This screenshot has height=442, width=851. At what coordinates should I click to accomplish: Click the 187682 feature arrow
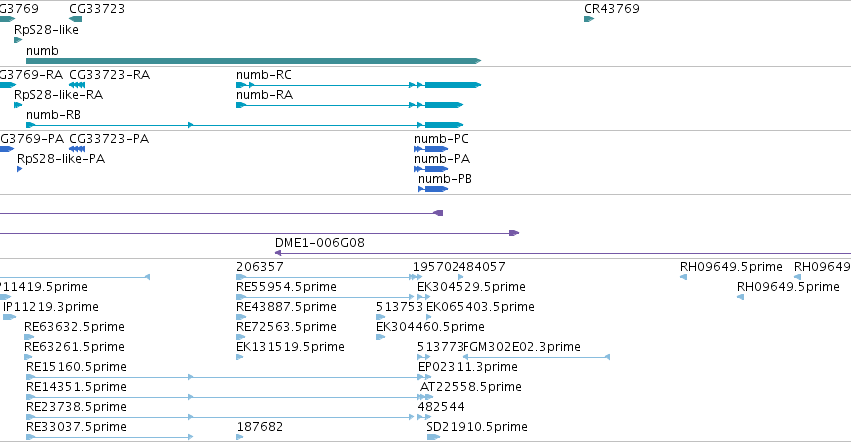[240, 437]
